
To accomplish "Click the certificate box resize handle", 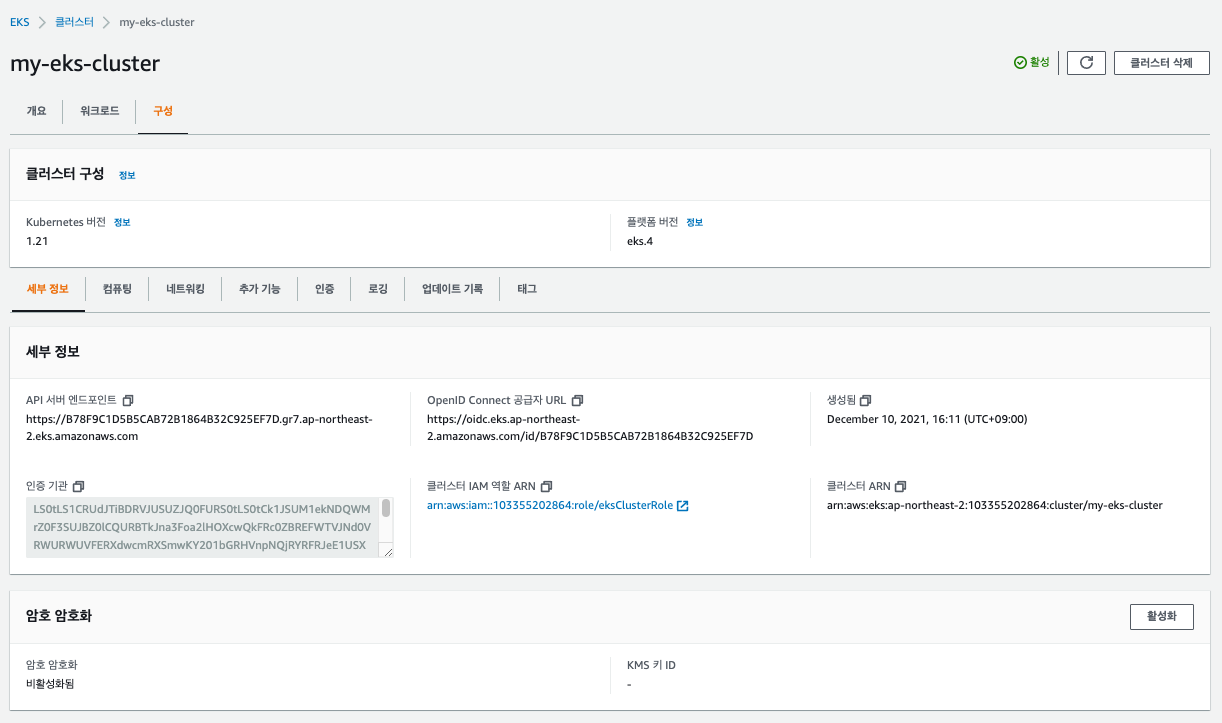I will pyautogui.click(x=388, y=551).
